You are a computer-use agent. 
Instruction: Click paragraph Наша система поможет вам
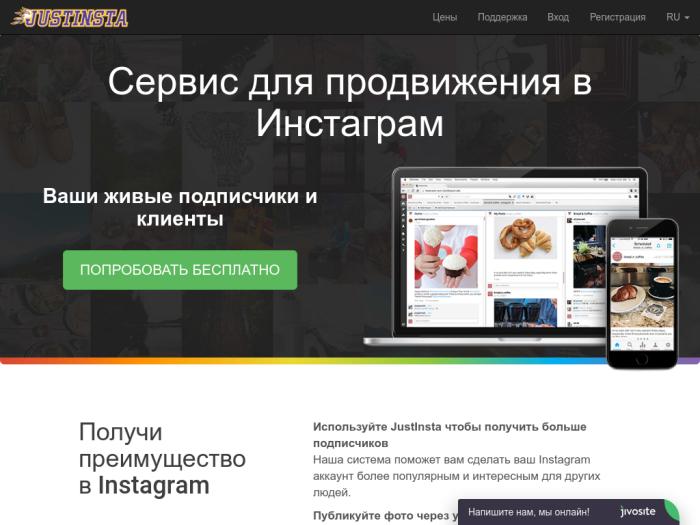click(x=456, y=476)
